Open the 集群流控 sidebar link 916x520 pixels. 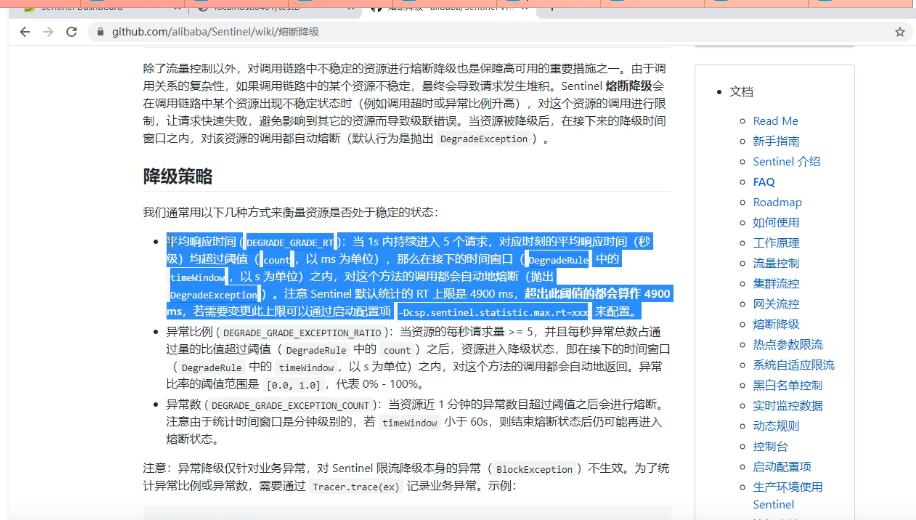[x=776, y=283]
